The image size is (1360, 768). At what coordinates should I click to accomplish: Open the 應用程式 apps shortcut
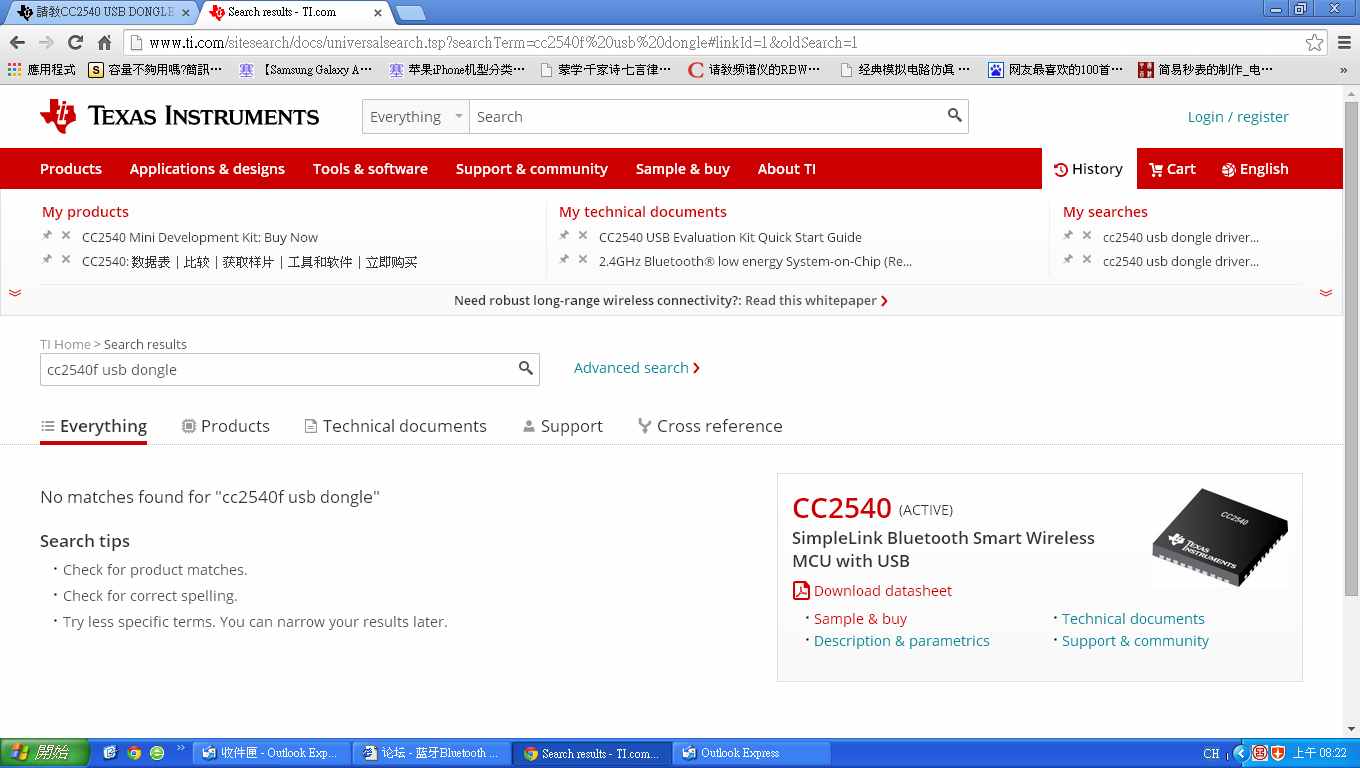42,70
